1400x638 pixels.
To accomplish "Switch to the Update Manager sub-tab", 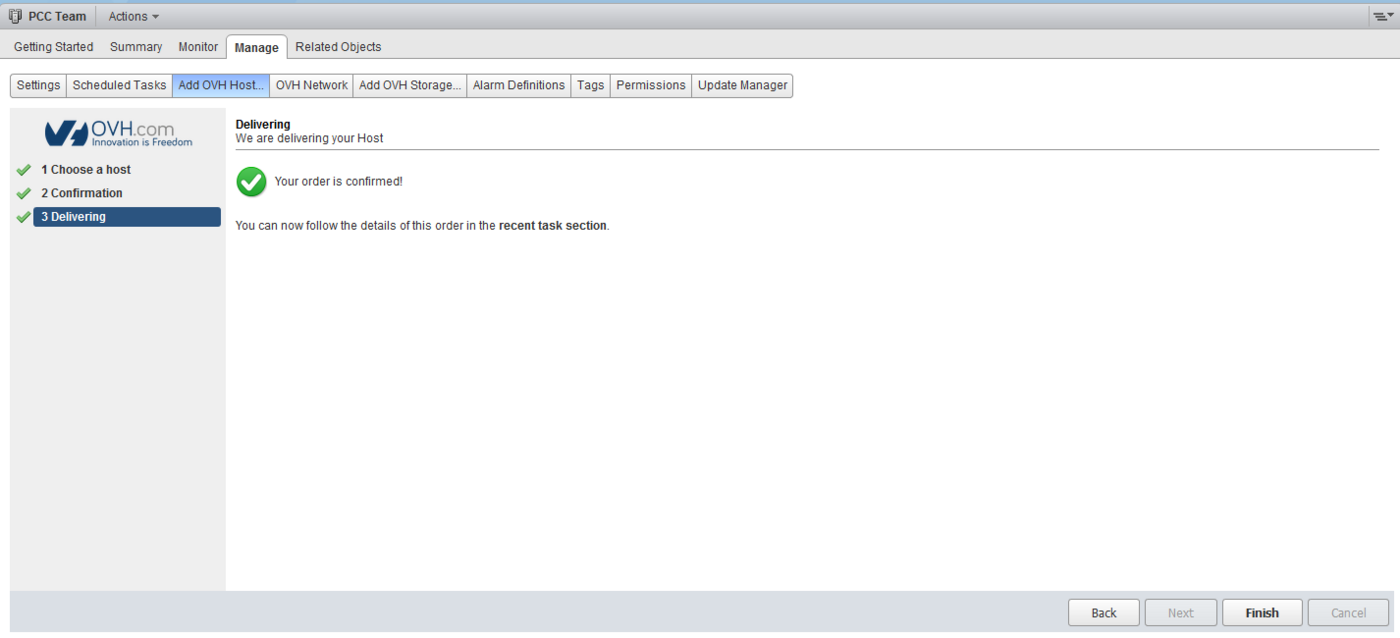I will coord(742,85).
